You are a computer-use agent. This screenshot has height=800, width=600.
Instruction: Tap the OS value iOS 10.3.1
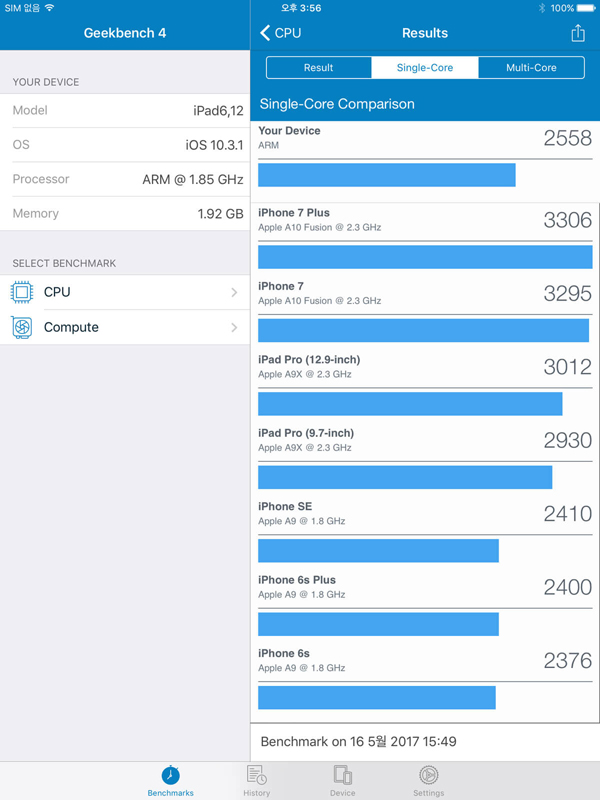(x=214, y=145)
